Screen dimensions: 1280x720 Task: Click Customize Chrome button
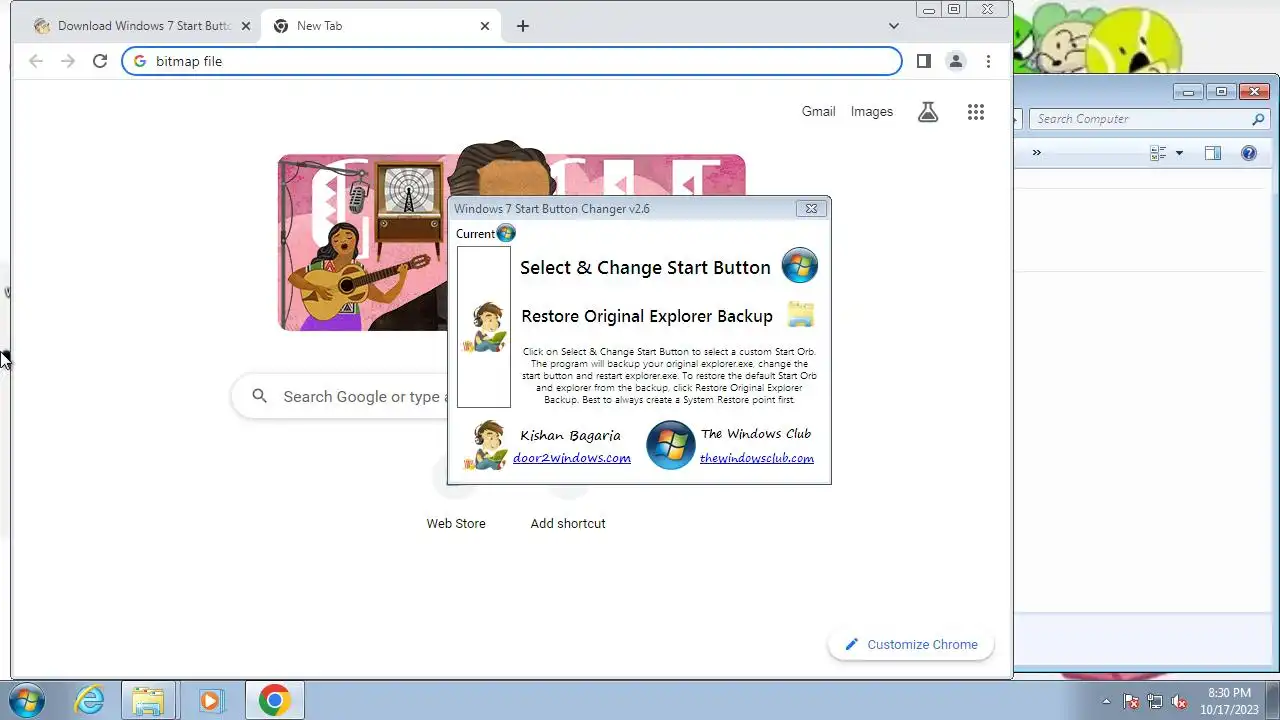pos(911,644)
